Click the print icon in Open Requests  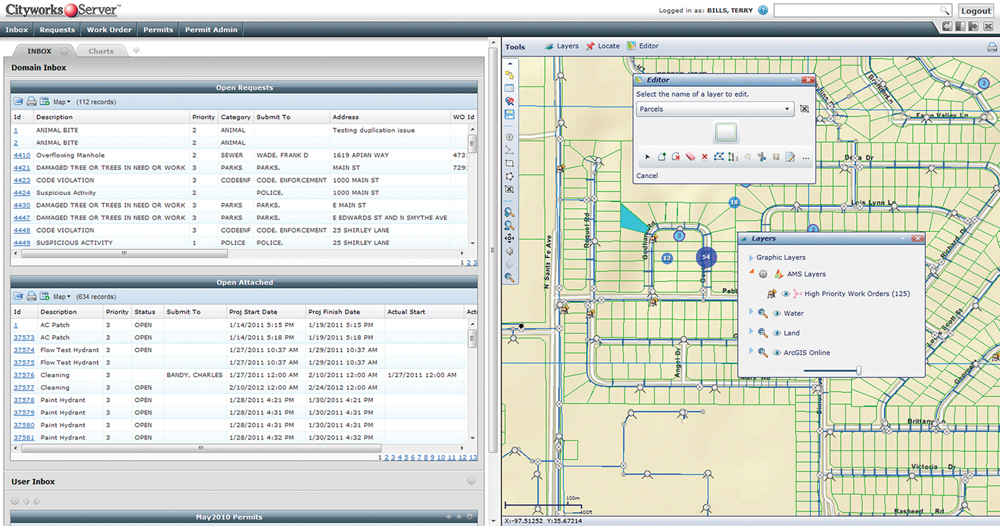[31, 101]
